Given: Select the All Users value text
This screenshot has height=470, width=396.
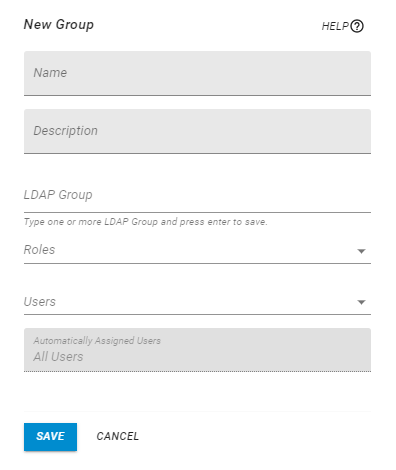Looking at the screenshot, I should [58, 357].
